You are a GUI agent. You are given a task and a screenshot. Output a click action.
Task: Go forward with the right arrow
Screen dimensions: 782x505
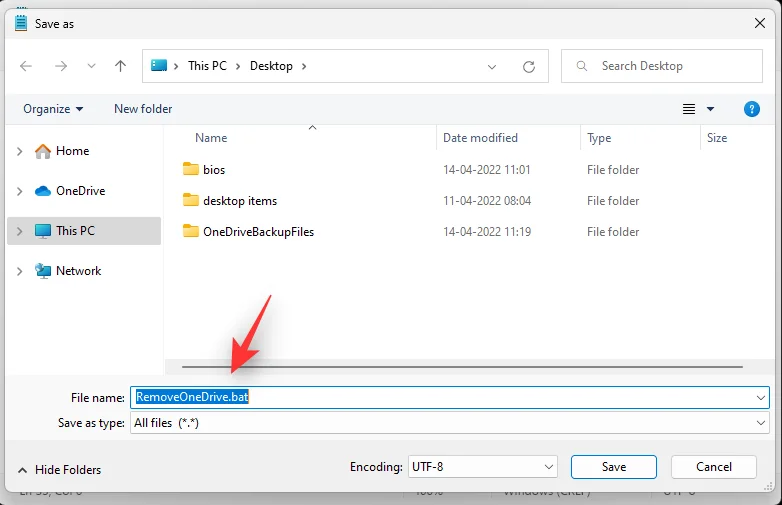(x=61, y=66)
